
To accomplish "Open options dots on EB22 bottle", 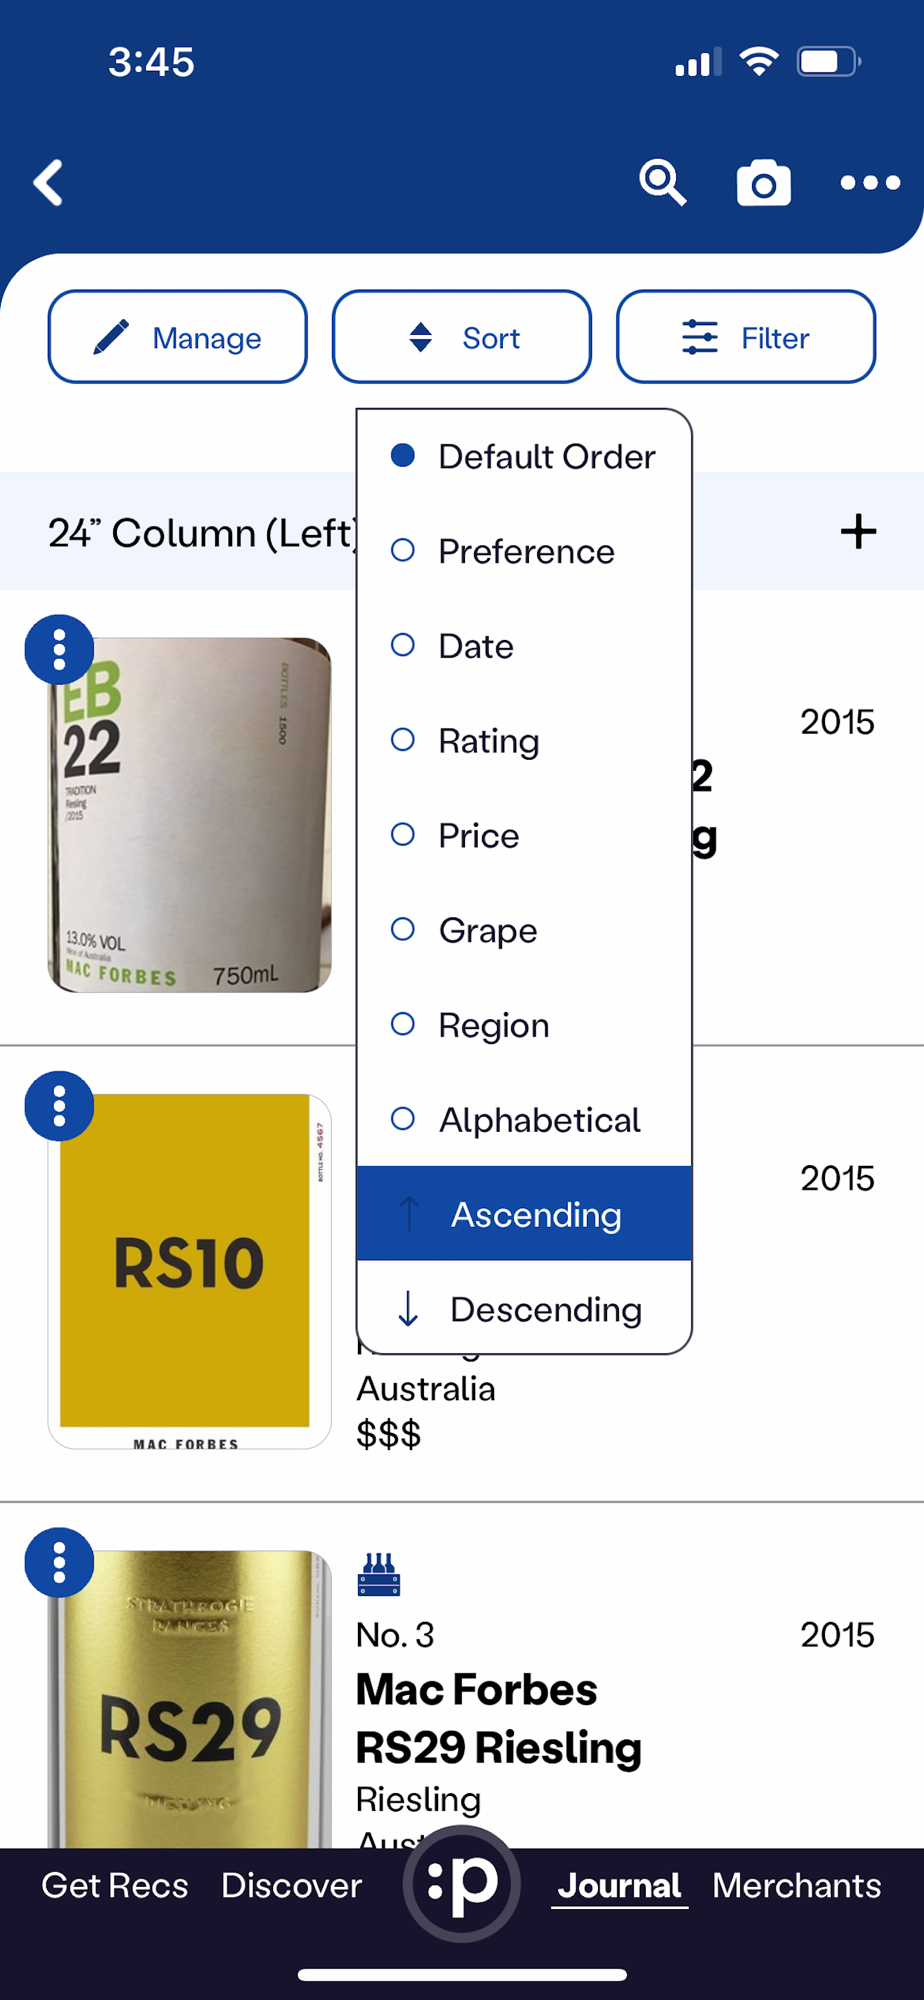I will tap(59, 650).
